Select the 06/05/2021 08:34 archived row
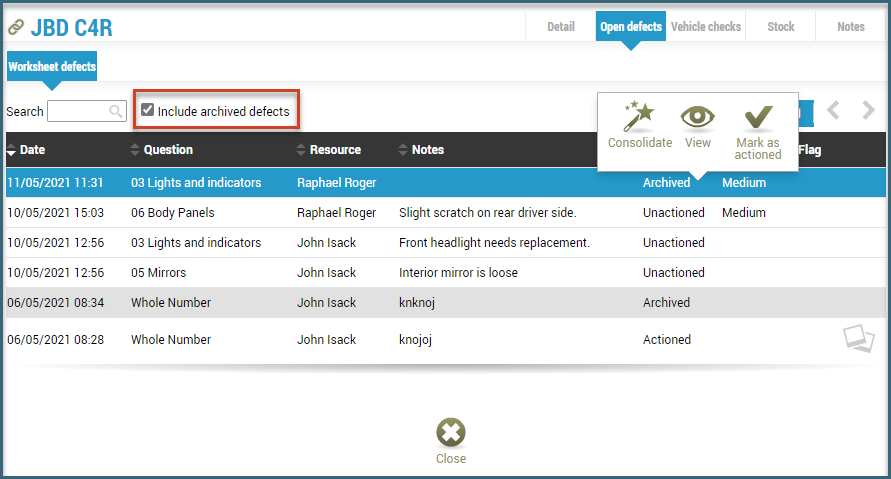This screenshot has width=891, height=479. [x=446, y=302]
